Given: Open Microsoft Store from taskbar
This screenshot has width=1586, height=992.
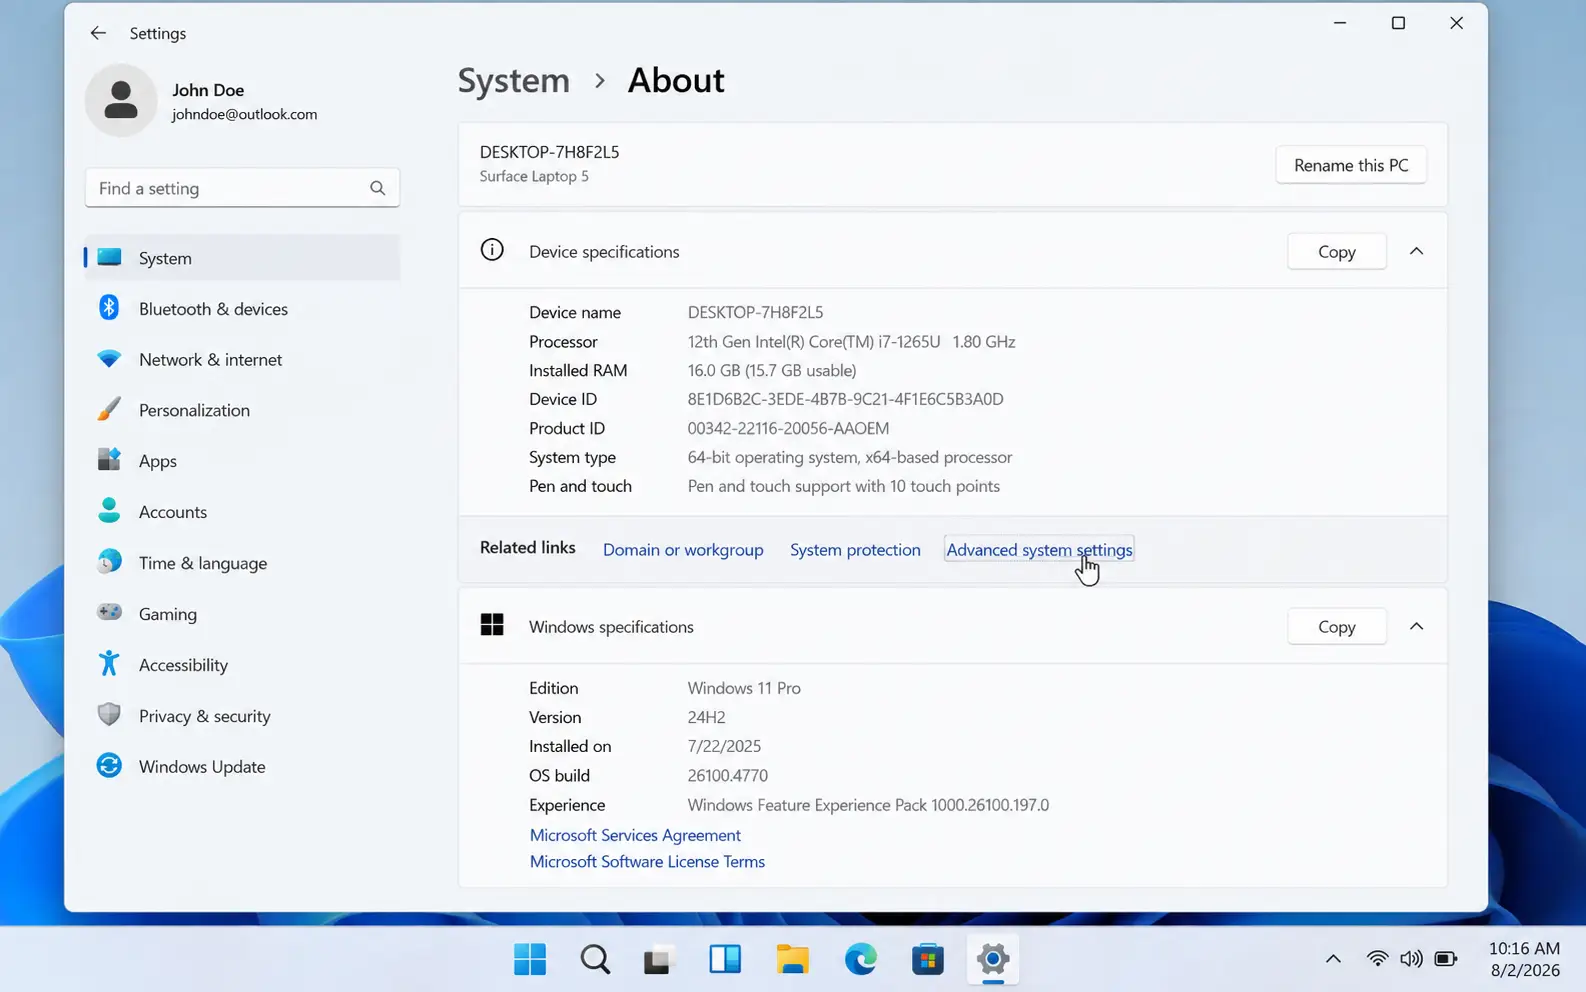Looking at the screenshot, I should [x=928, y=959].
